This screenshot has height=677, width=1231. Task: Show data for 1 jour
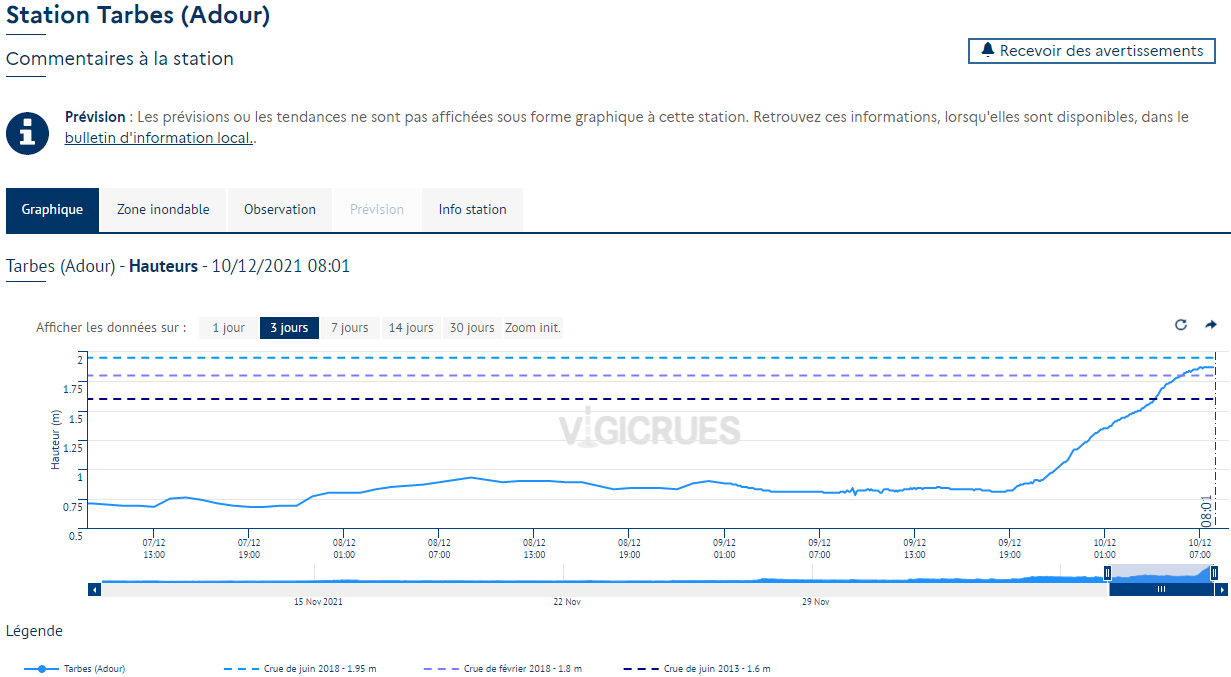[x=228, y=328]
